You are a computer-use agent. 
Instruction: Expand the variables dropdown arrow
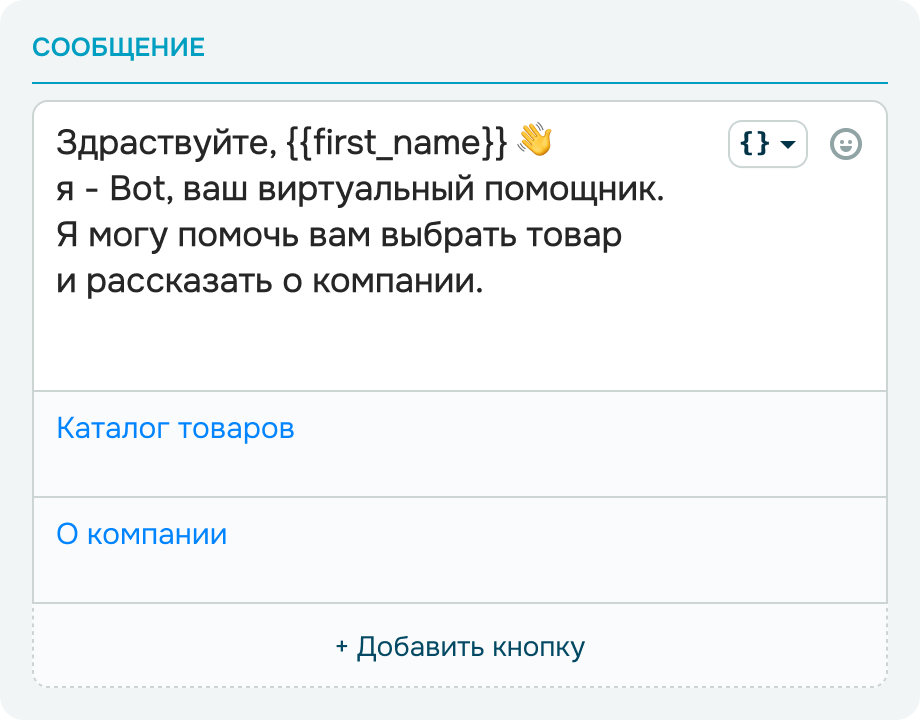pos(788,145)
